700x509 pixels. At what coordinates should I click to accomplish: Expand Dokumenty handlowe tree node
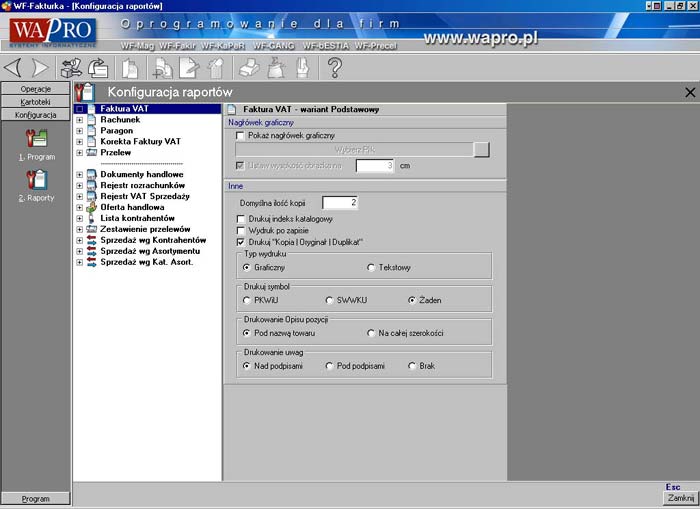[80, 174]
